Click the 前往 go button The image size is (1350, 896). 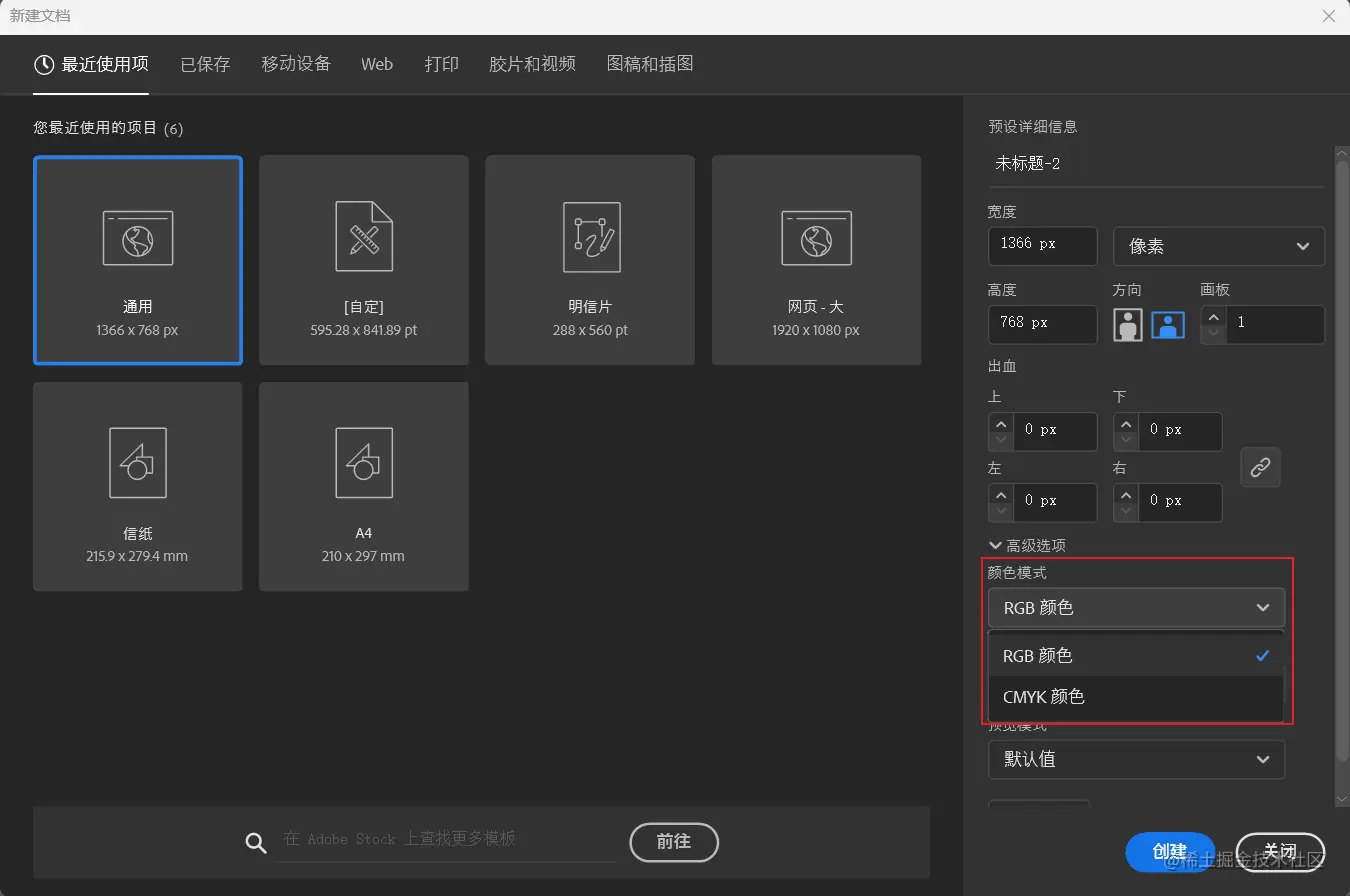(x=673, y=842)
